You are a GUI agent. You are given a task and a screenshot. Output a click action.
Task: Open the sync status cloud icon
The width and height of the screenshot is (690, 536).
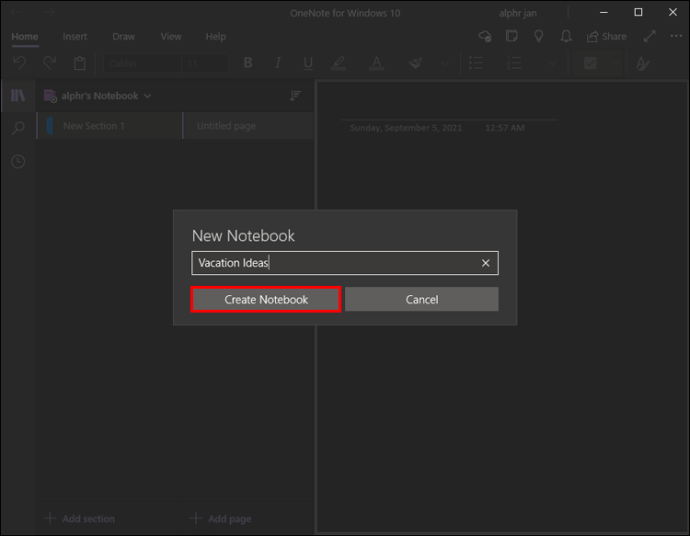pyautogui.click(x=485, y=37)
